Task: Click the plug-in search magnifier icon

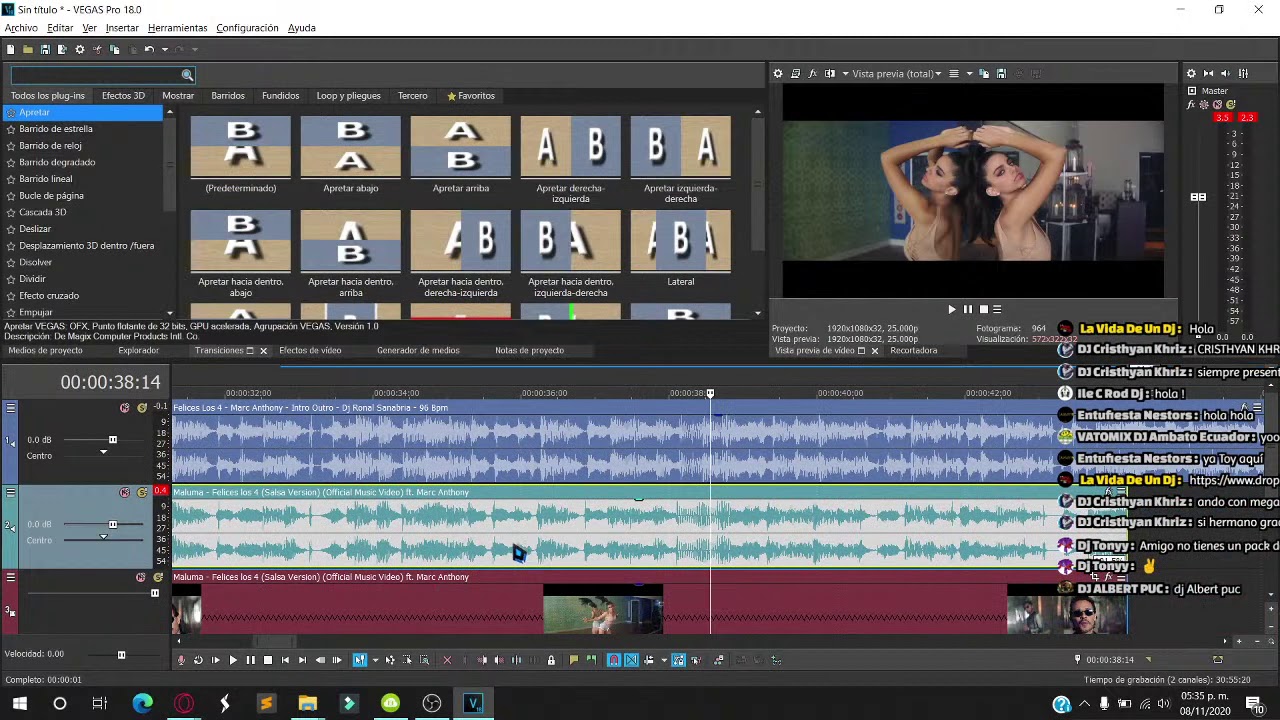Action: click(x=187, y=75)
